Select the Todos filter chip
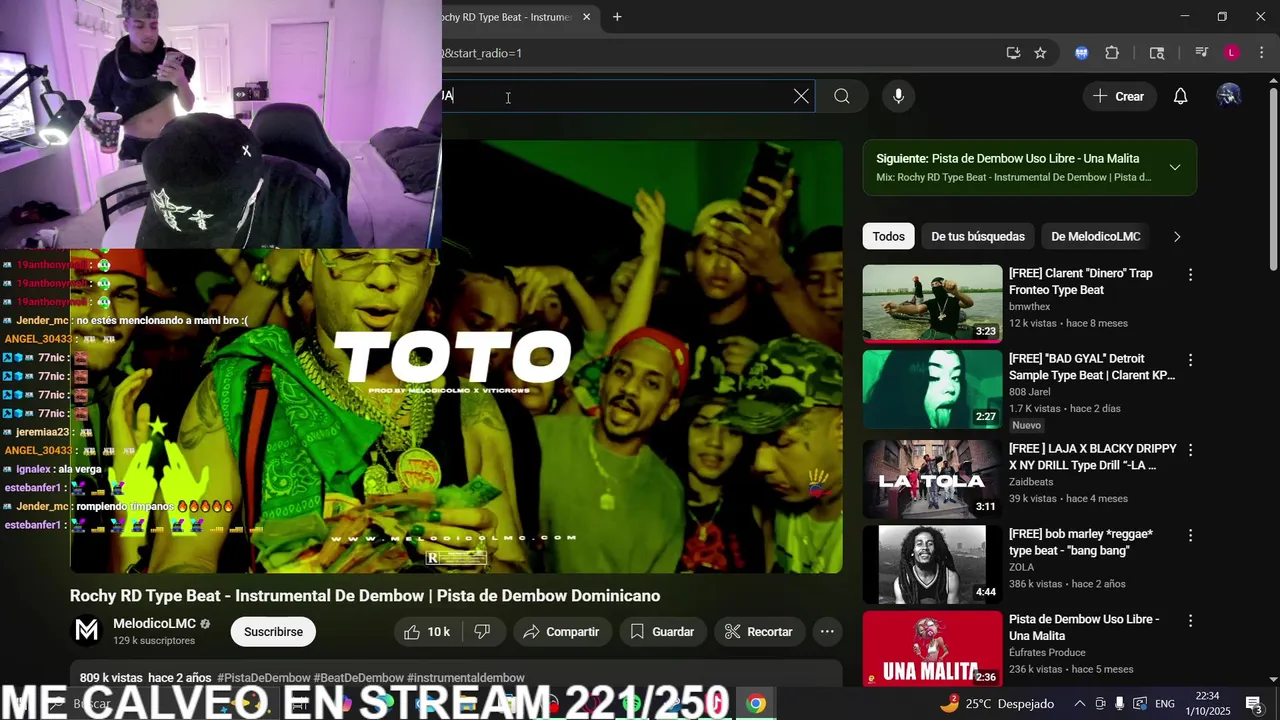 pos(888,237)
